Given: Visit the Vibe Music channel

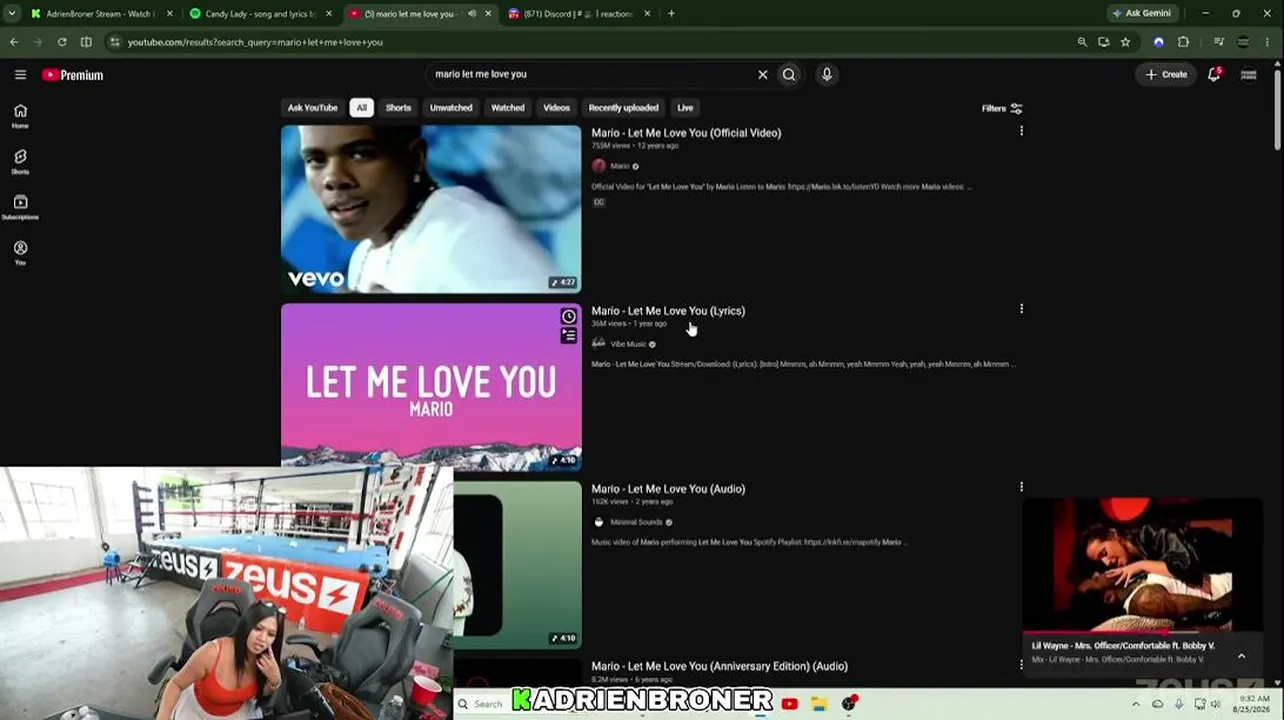Looking at the screenshot, I should click(628, 344).
